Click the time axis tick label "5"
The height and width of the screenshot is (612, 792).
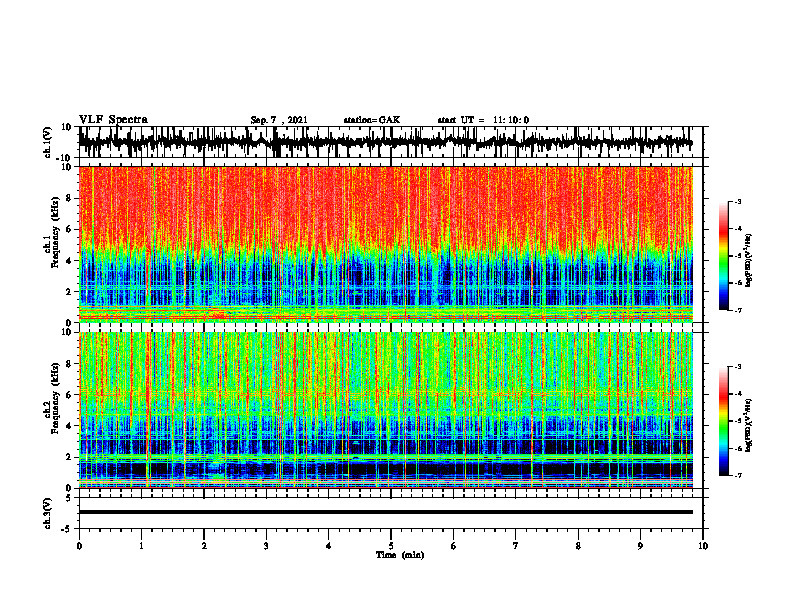point(391,546)
